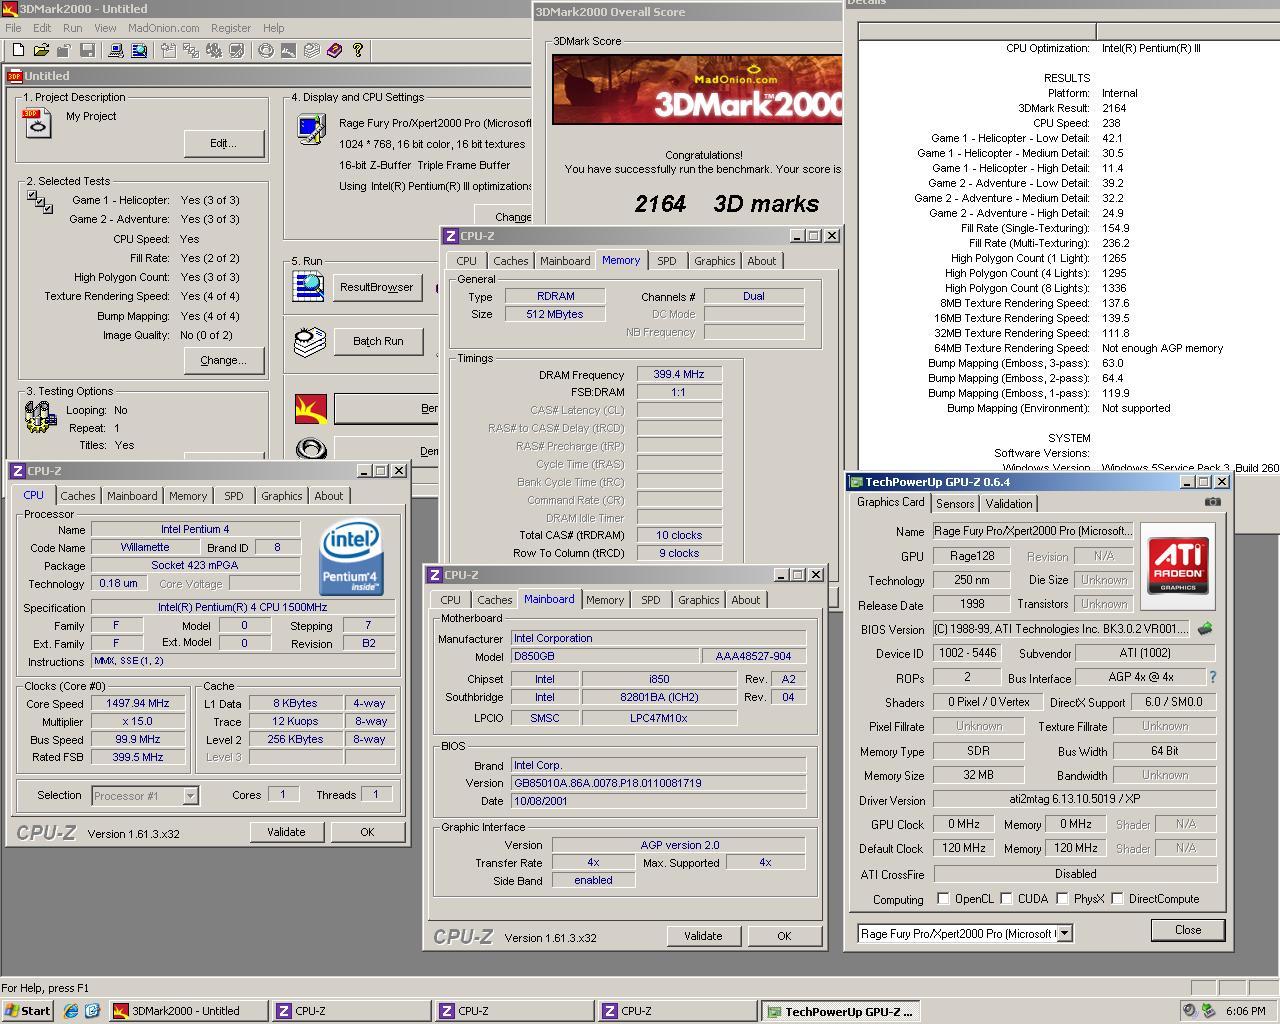Click the ATI Radeon logo in GPU-Z

click(x=1178, y=566)
